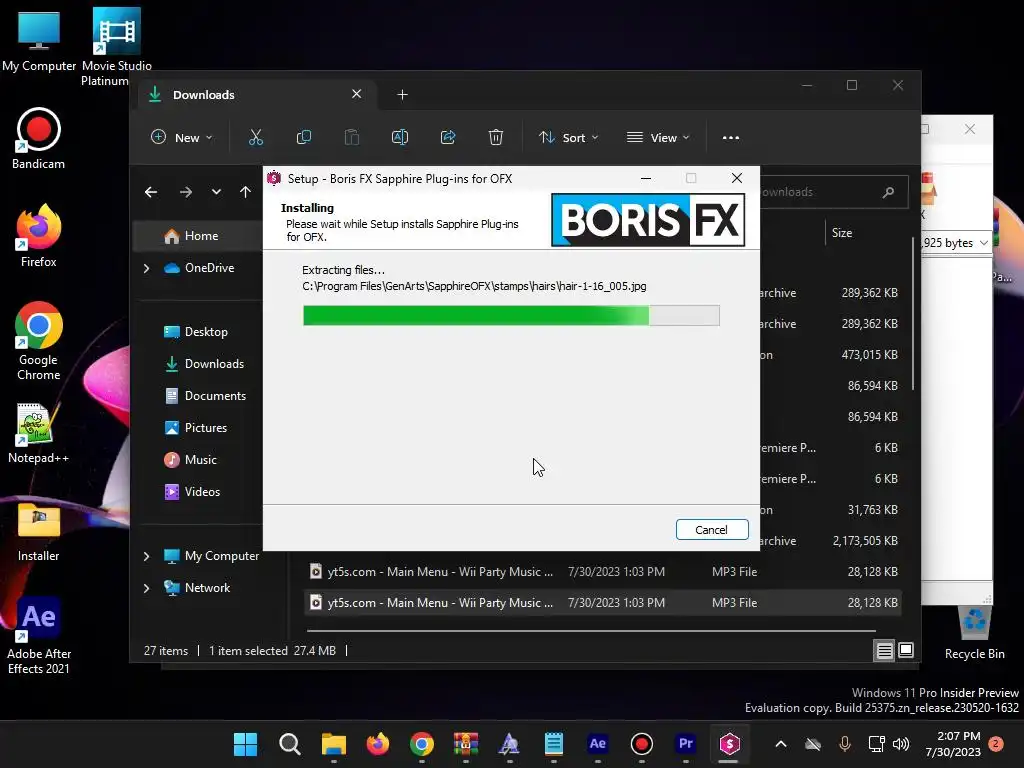Select the selected Wii Party Music MP3 row
The width and height of the screenshot is (1024, 768).
tap(603, 603)
